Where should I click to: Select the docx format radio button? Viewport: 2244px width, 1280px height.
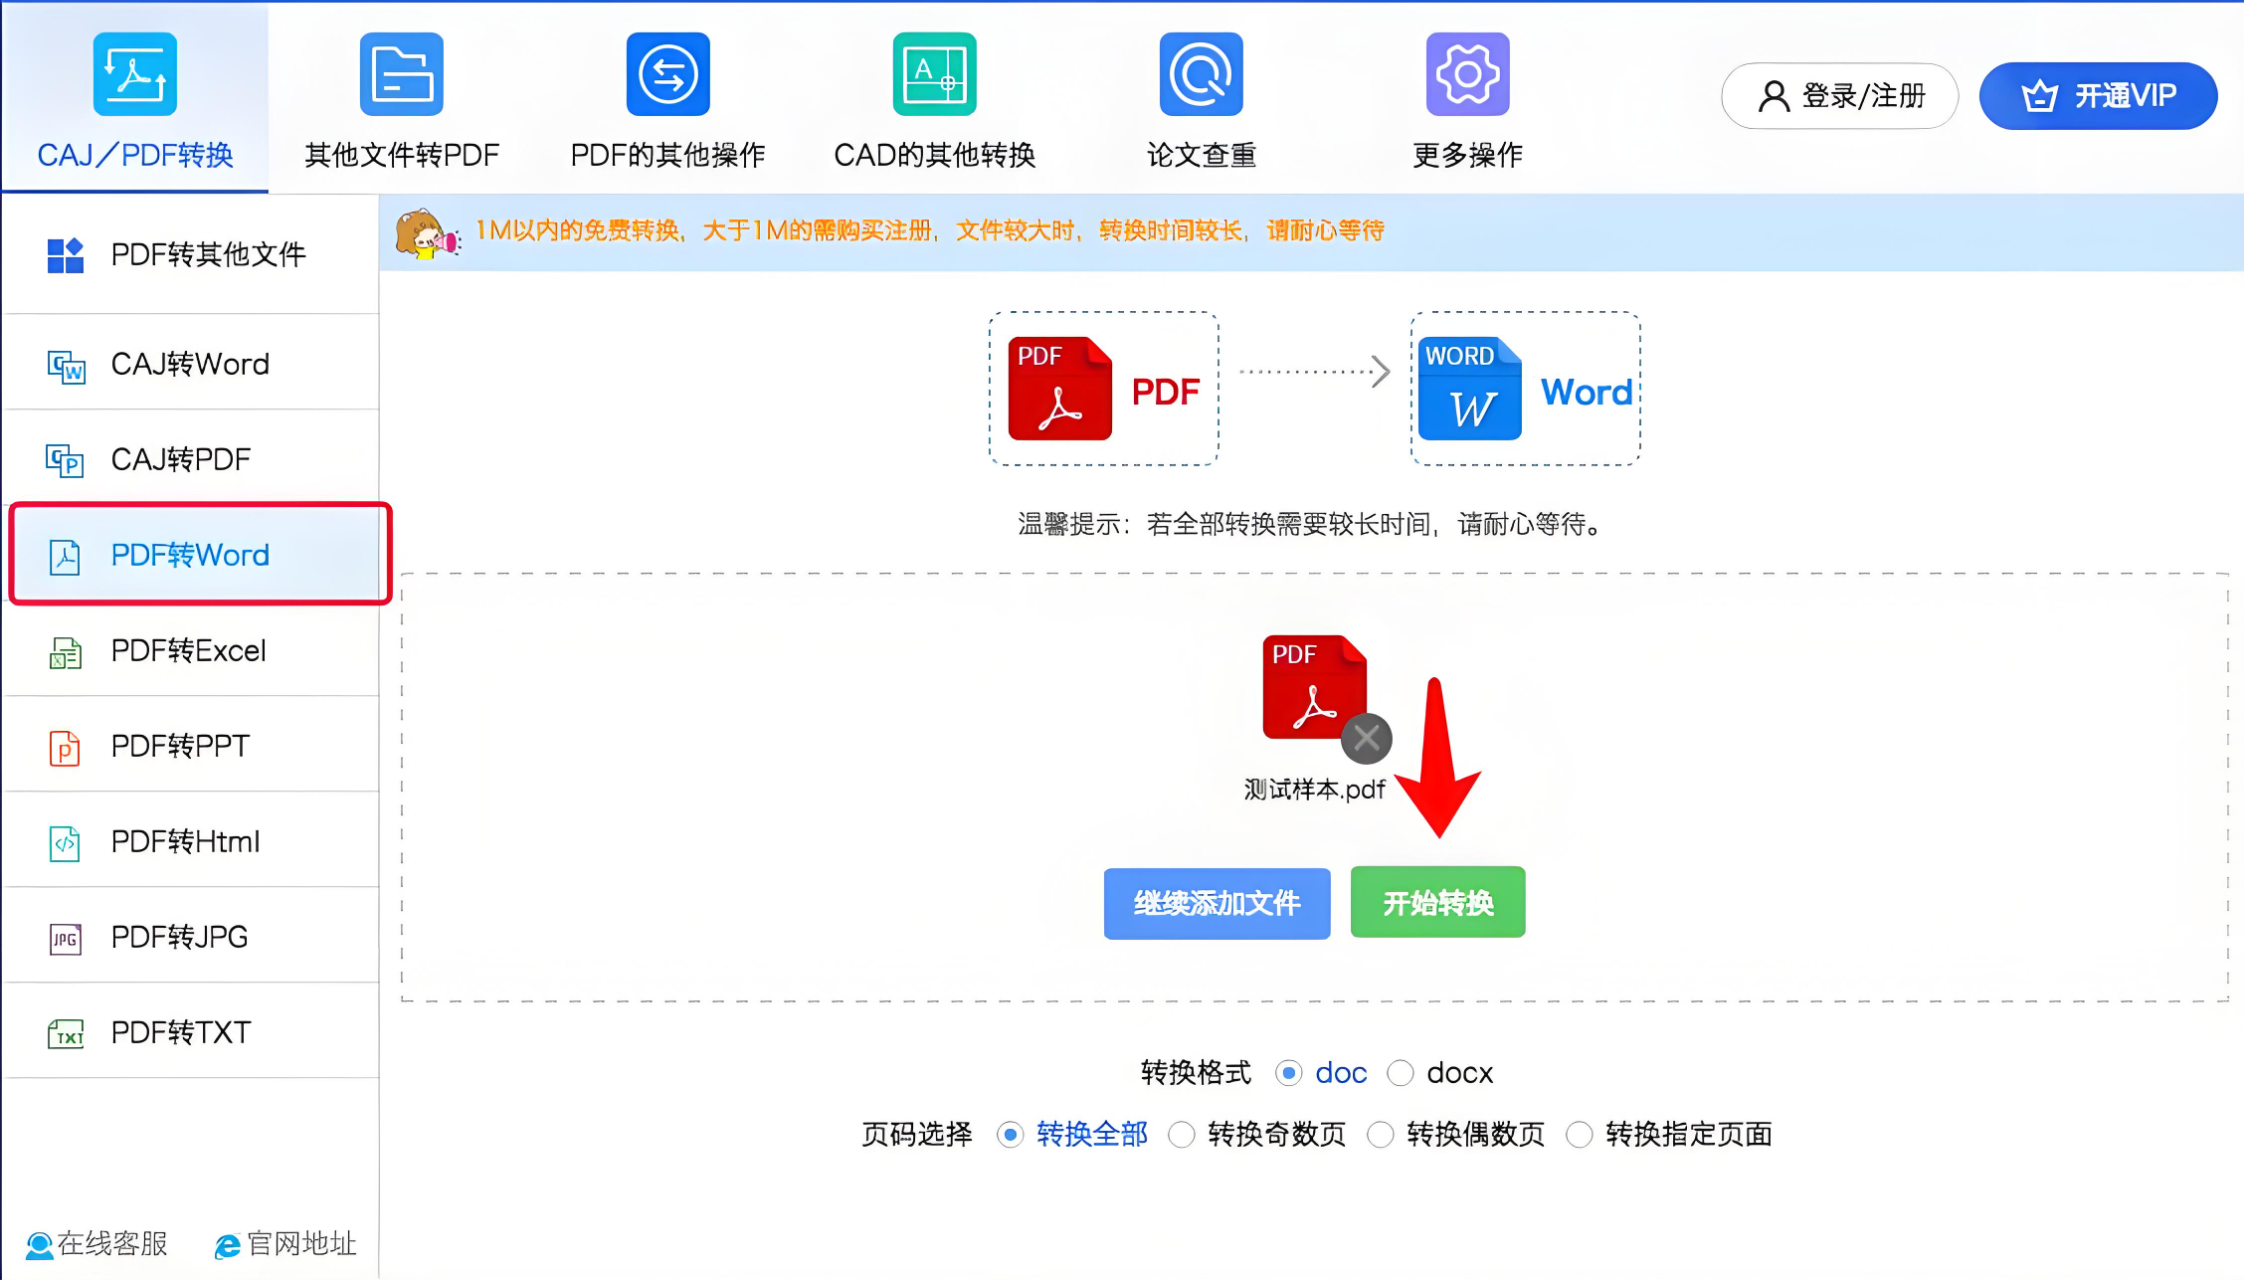(1400, 1073)
